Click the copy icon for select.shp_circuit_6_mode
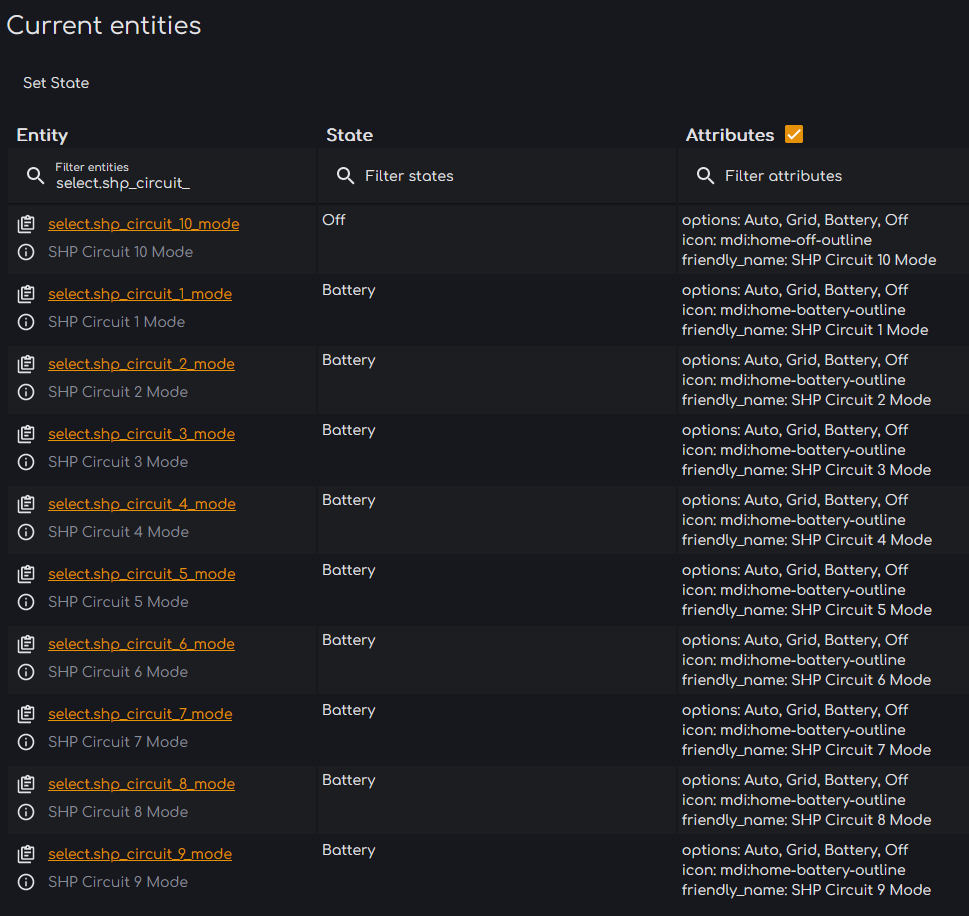 [x=27, y=644]
